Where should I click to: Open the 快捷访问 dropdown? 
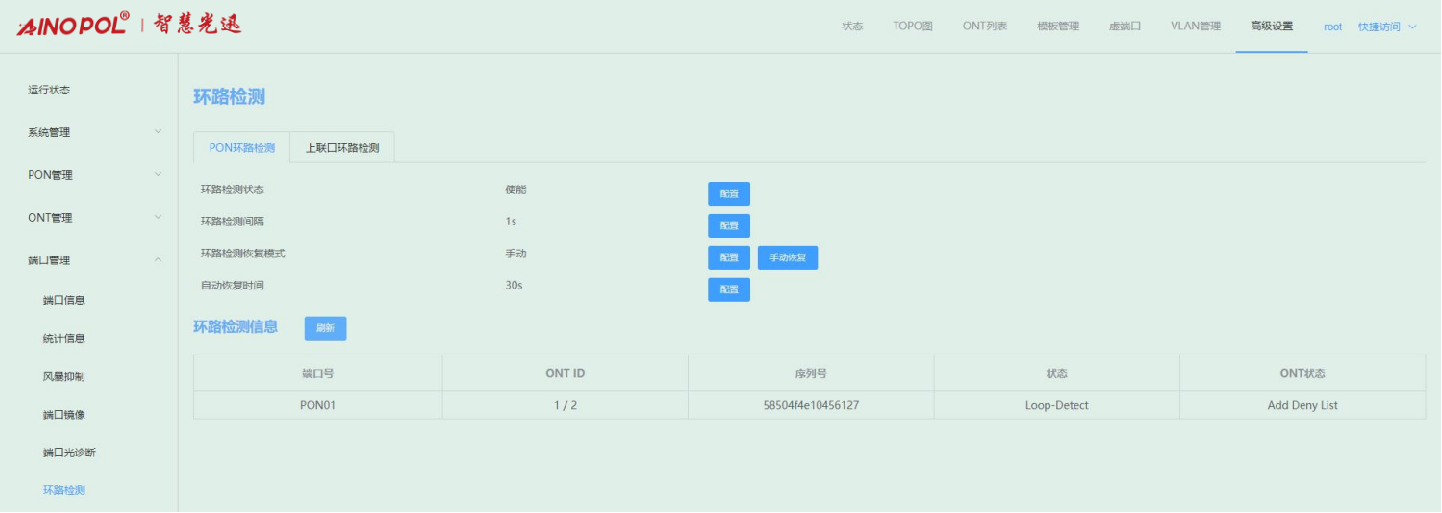tap(1386, 27)
